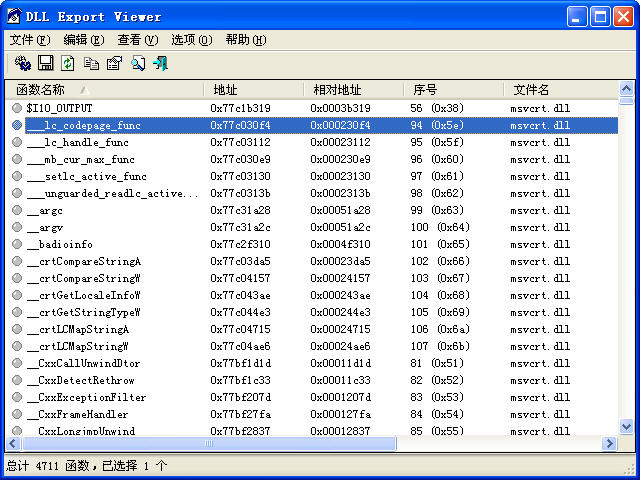Select the ___setlc_active_func row
Viewport: 640px width, 480px height.
(x=312, y=176)
